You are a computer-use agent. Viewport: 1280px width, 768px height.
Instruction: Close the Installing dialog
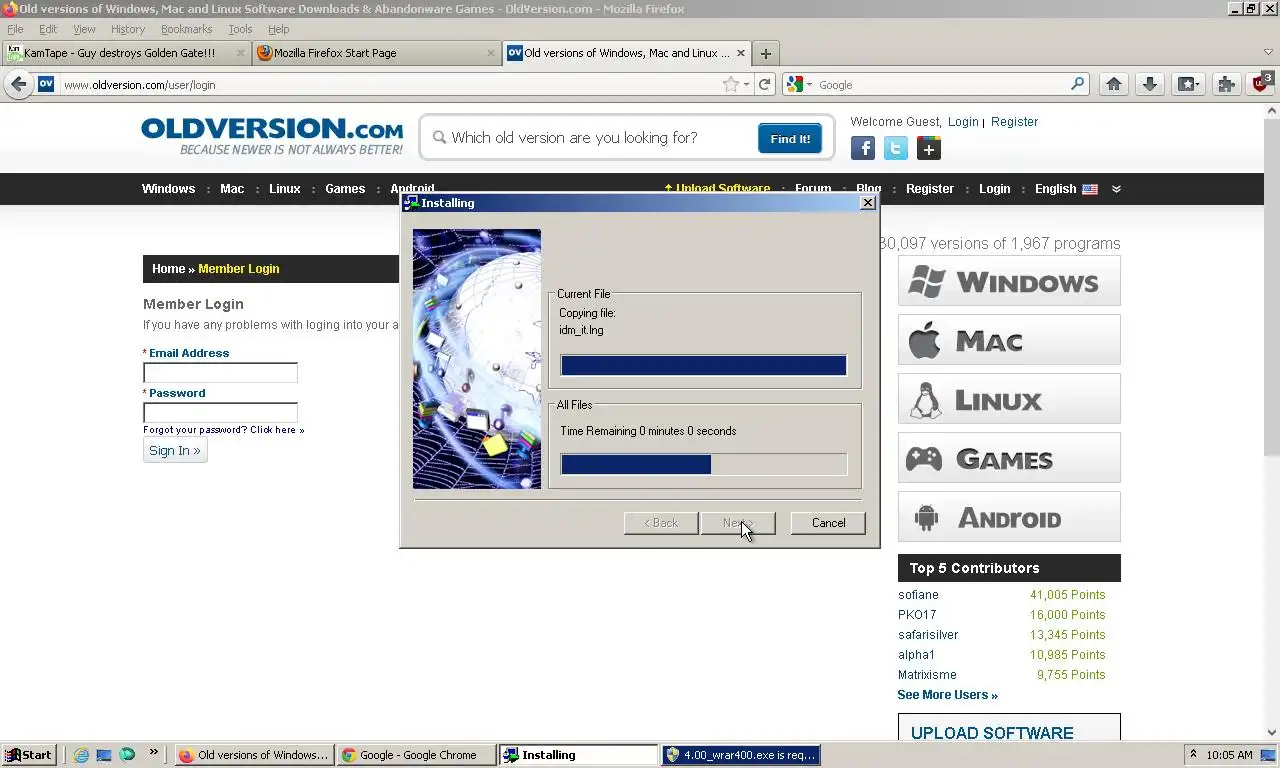[x=868, y=203]
